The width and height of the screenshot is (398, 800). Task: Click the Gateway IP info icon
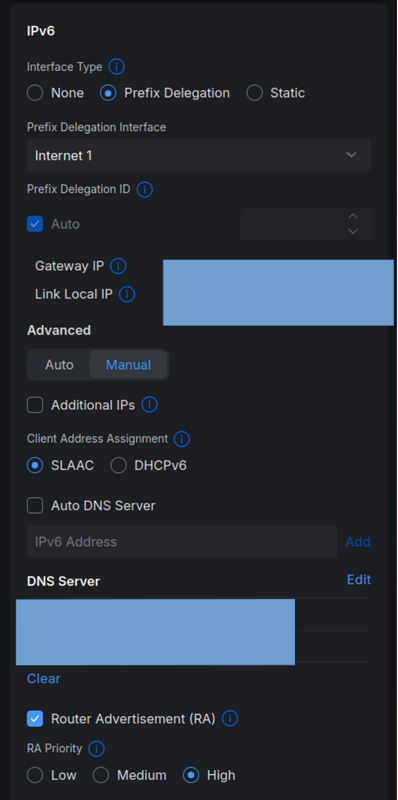click(118, 266)
